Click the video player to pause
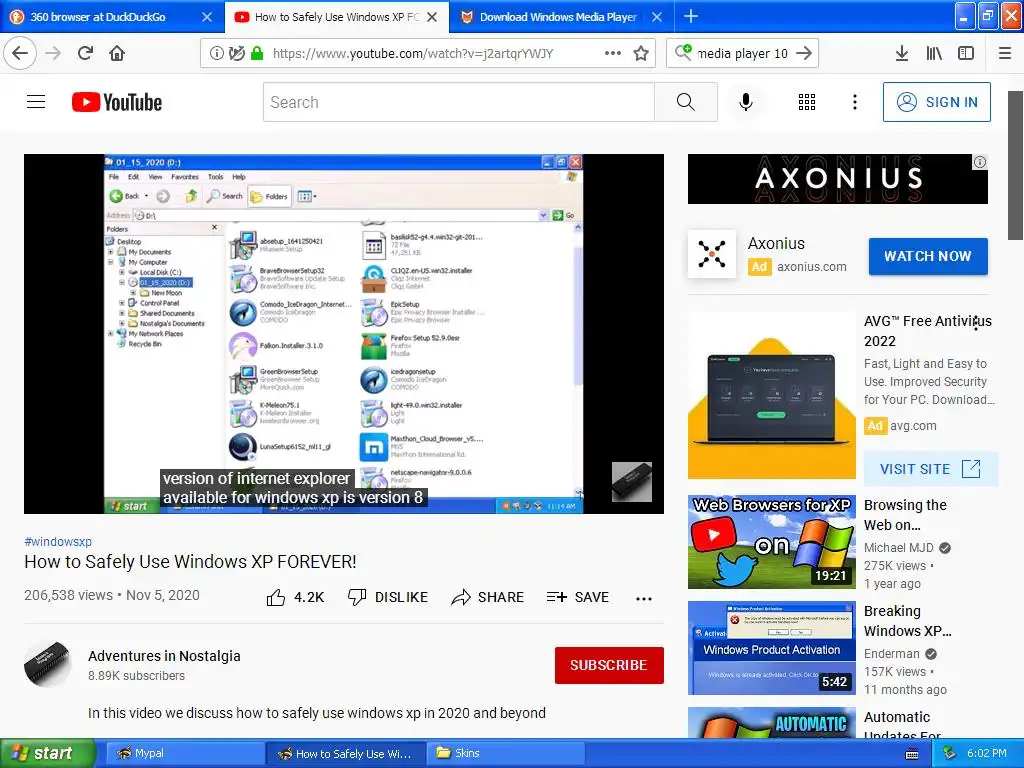The width and height of the screenshot is (1024, 768). point(344,333)
